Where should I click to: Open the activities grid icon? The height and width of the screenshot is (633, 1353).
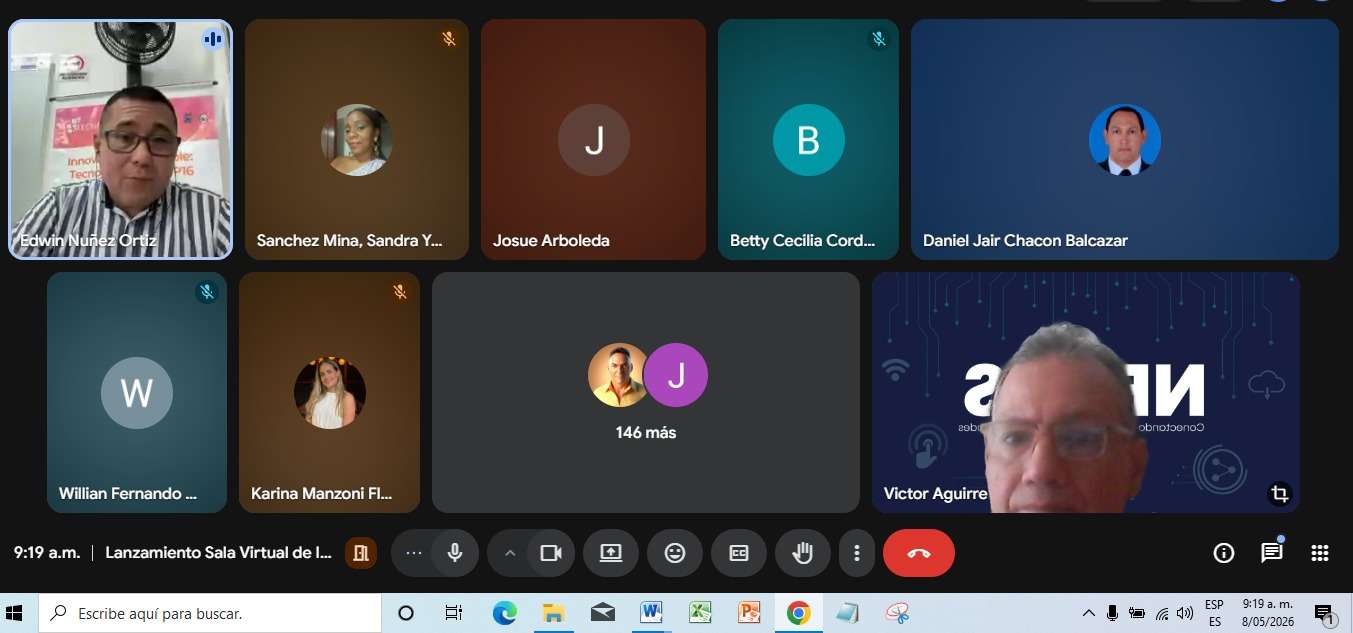pyautogui.click(x=1320, y=553)
